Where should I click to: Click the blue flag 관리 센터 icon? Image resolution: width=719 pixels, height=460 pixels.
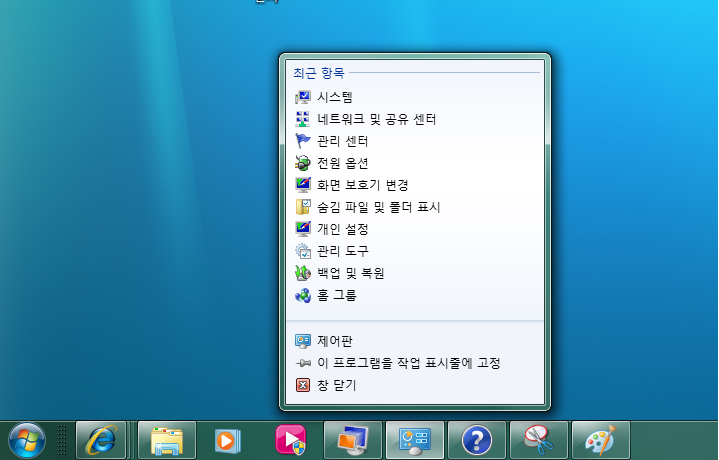coord(303,141)
